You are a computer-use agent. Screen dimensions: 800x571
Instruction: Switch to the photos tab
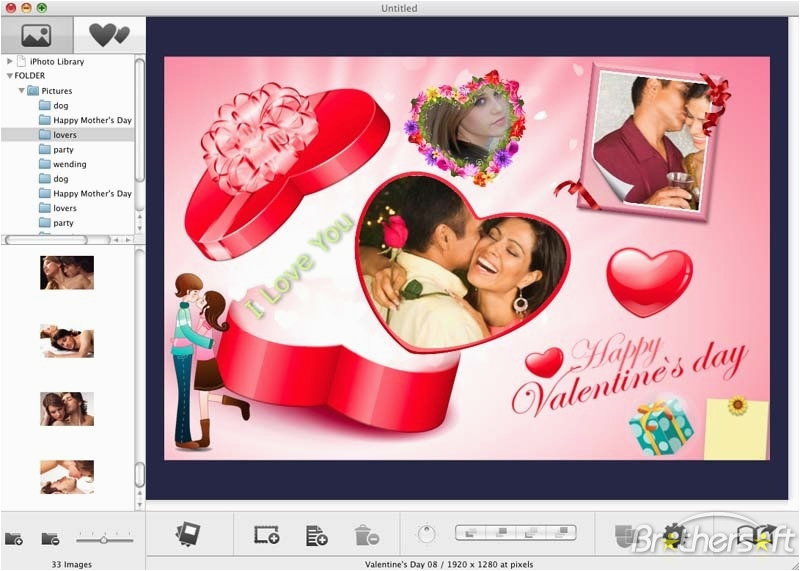[36, 36]
